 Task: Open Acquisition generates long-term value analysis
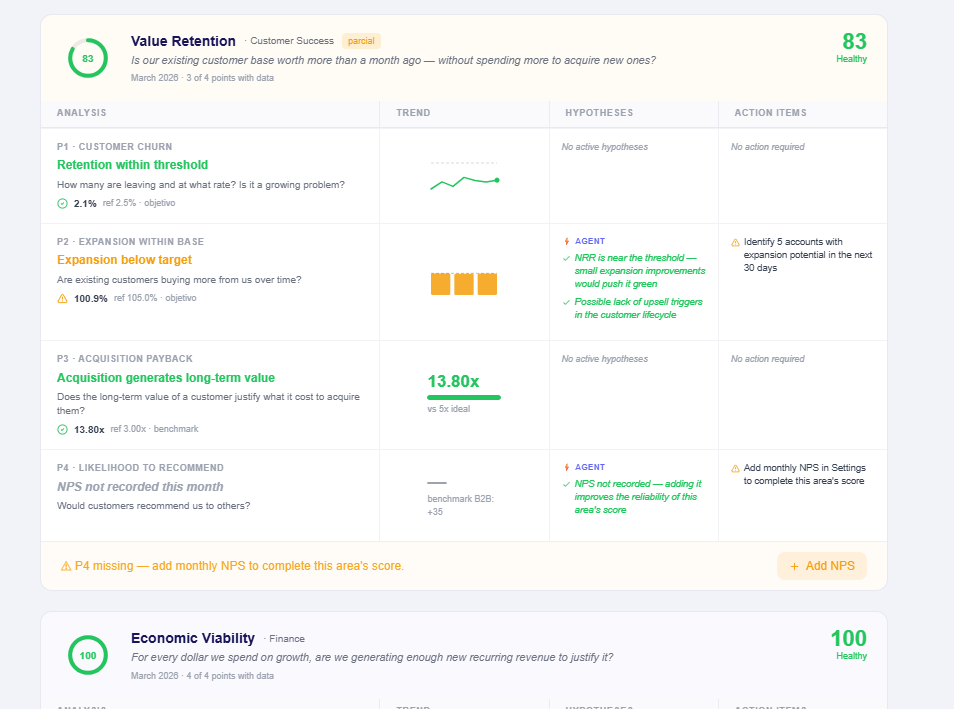pos(165,378)
